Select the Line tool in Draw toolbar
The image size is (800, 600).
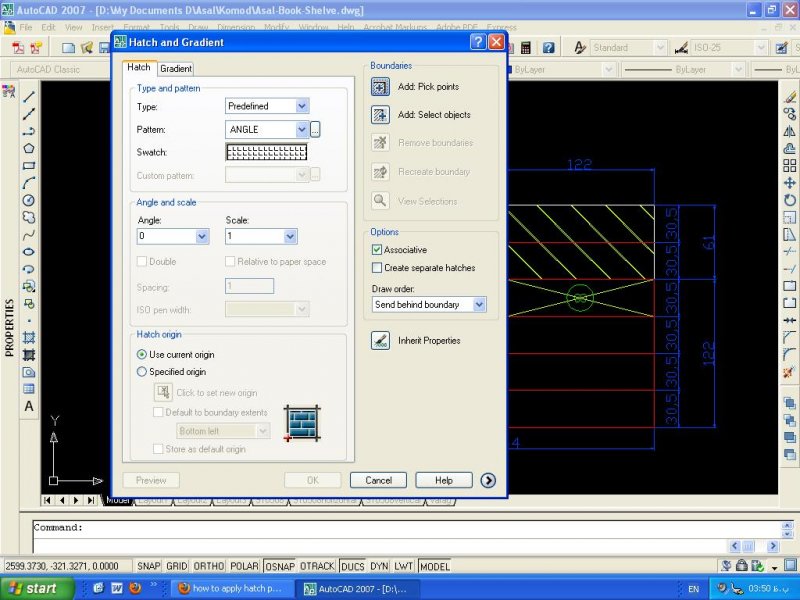tap(29, 97)
